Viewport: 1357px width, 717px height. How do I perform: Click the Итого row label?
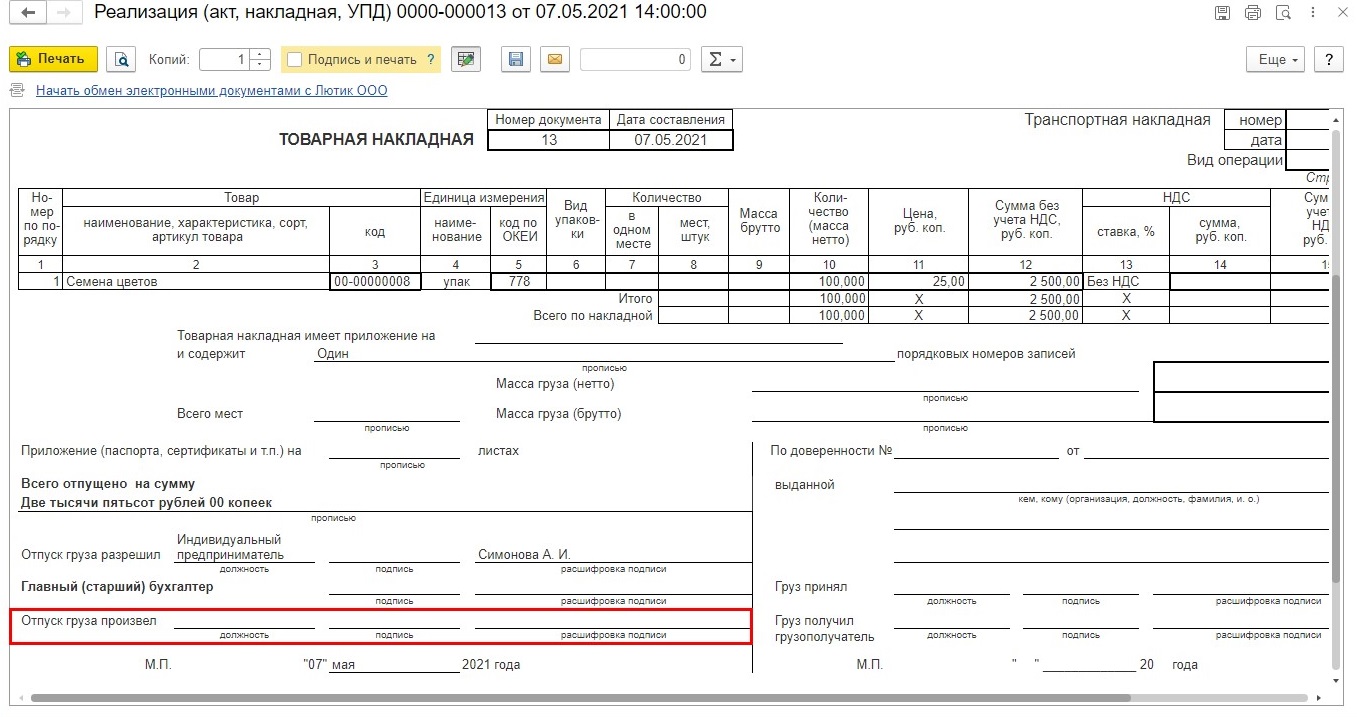tap(635, 299)
